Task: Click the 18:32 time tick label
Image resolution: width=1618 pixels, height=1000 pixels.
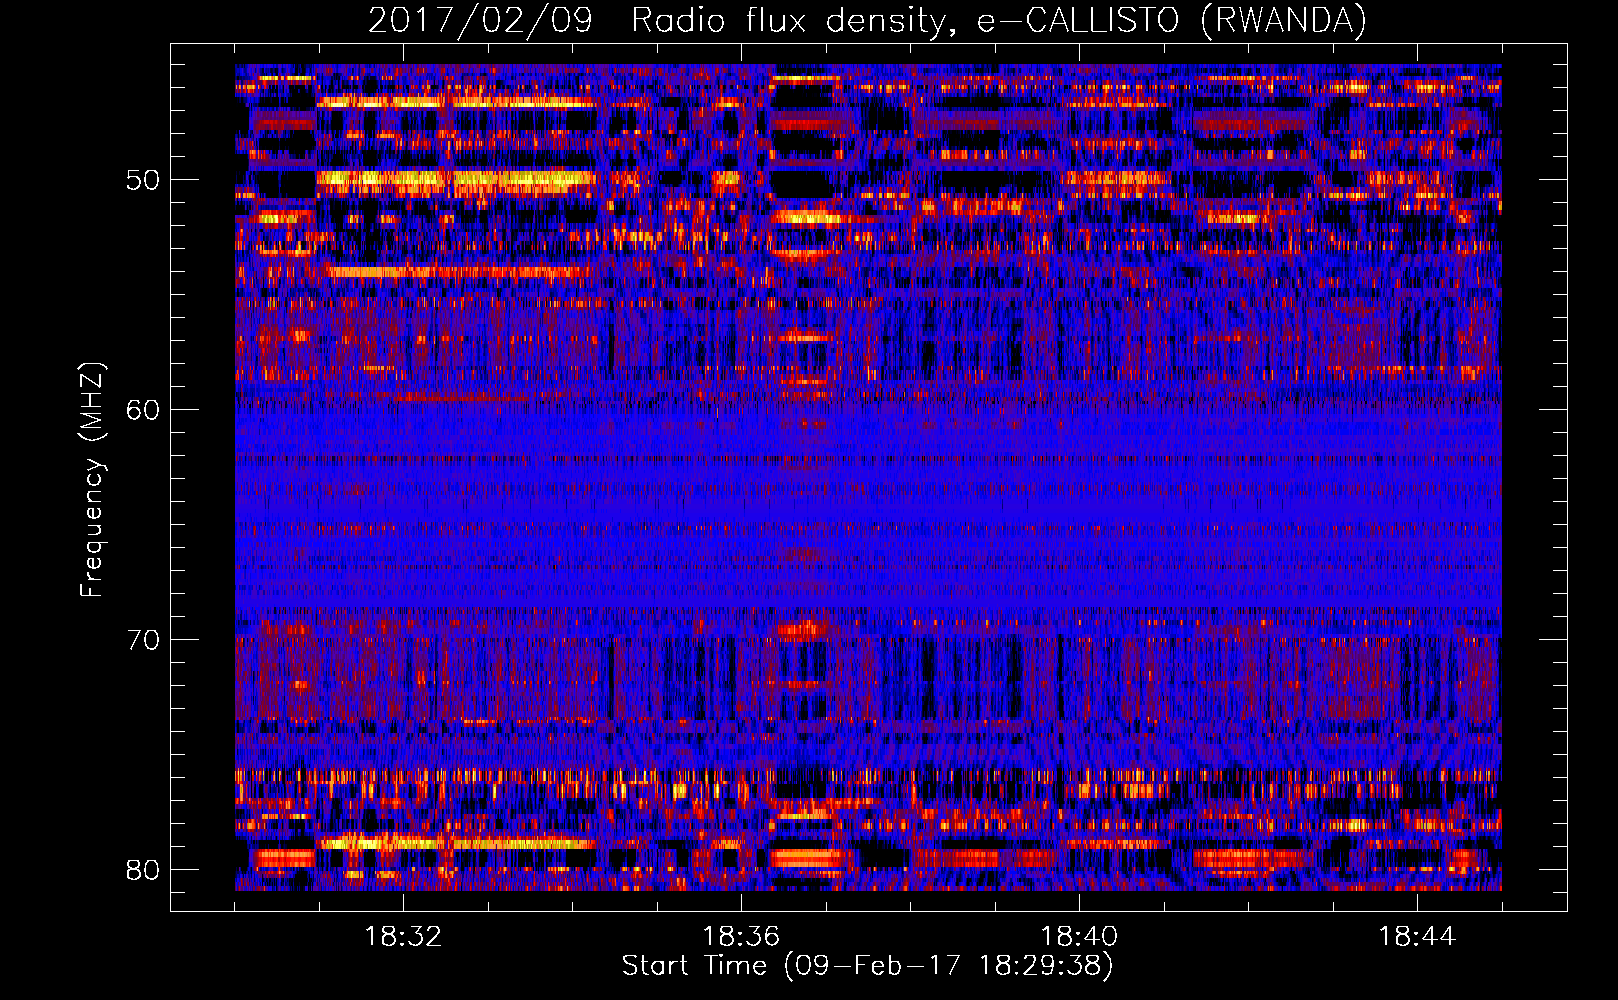Action: click(x=403, y=937)
